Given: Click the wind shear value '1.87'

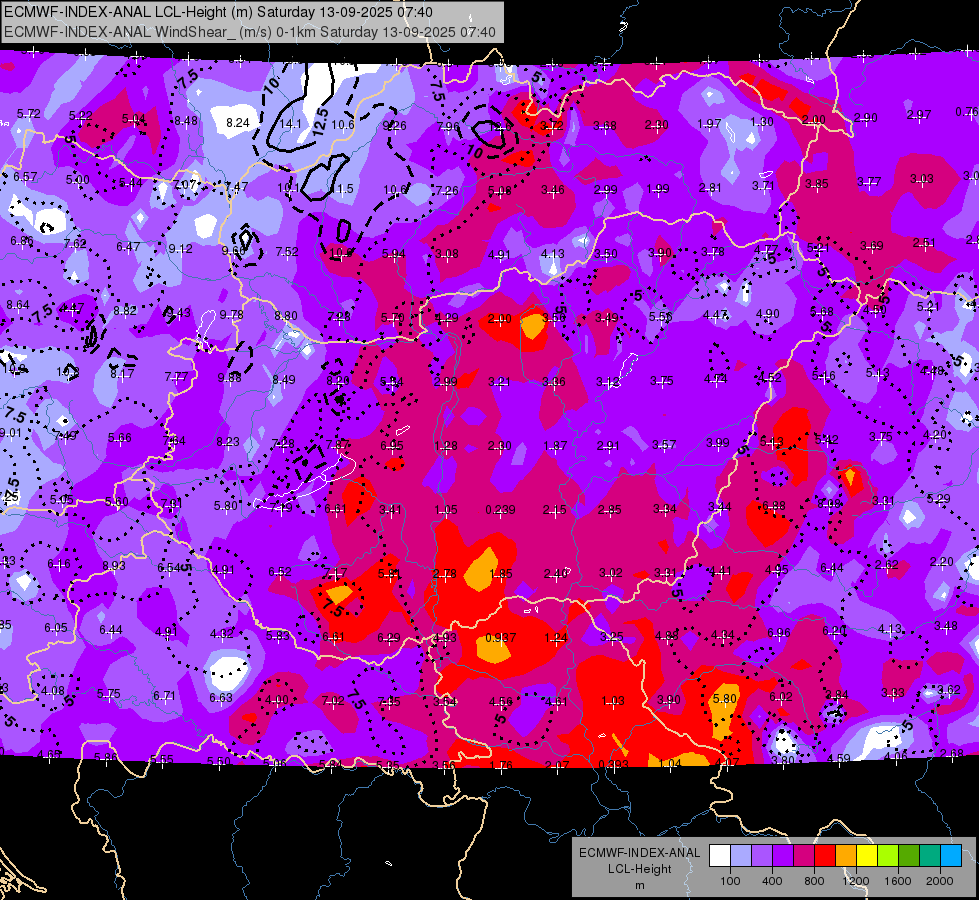Looking at the screenshot, I should click(555, 446).
